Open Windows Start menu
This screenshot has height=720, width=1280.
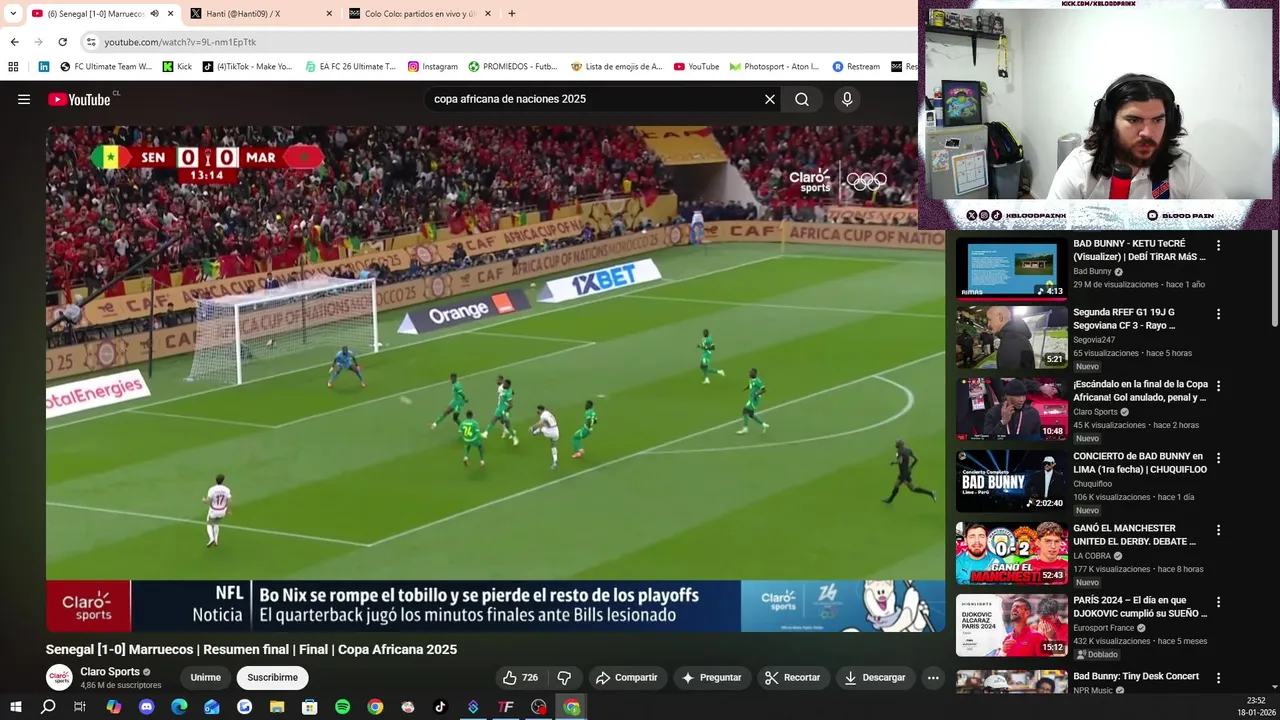coord(15,707)
